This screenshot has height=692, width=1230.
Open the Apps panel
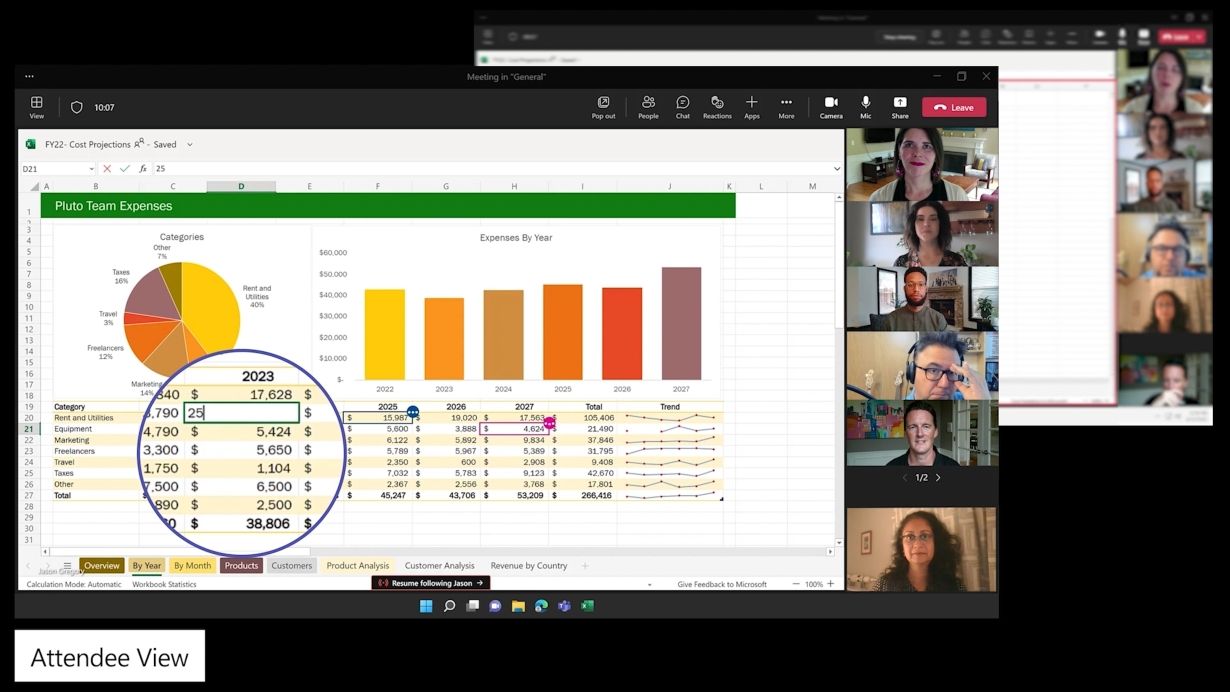(751, 105)
